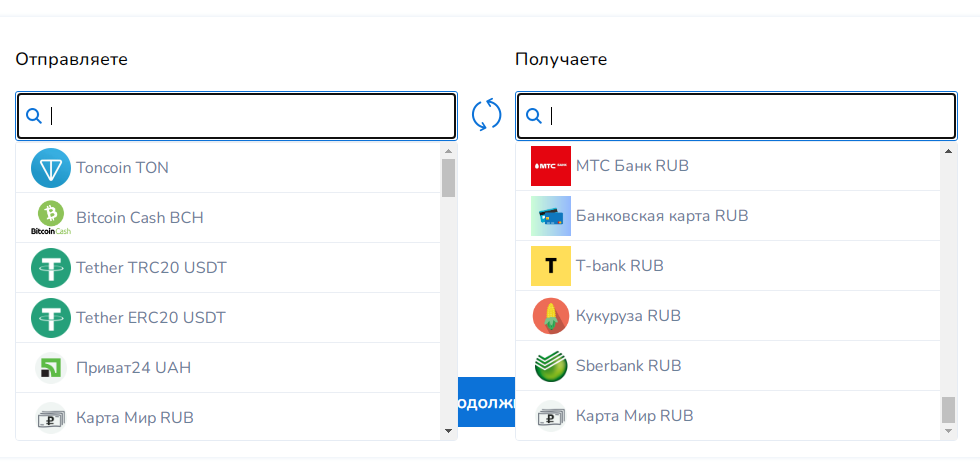Screen dimensions: 980x463
Task: Click Карта Мир icon in receive list
Action: pos(551,416)
